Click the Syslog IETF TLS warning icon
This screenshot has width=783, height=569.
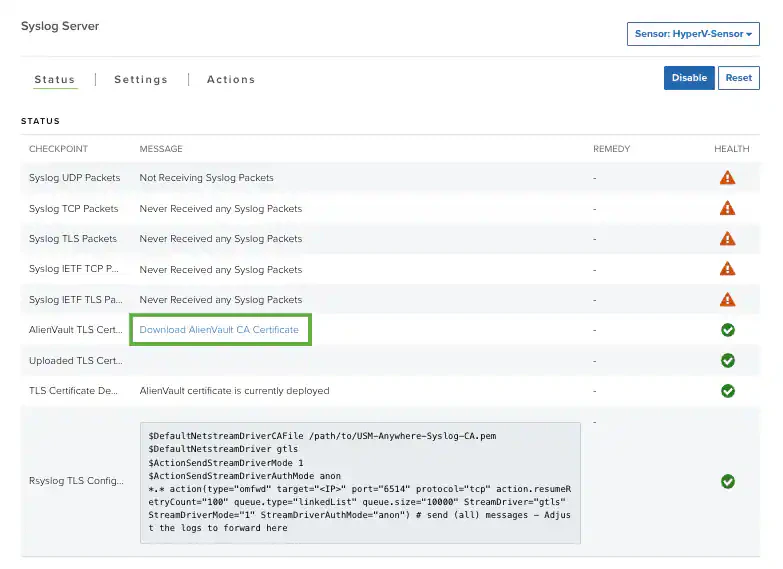727,300
